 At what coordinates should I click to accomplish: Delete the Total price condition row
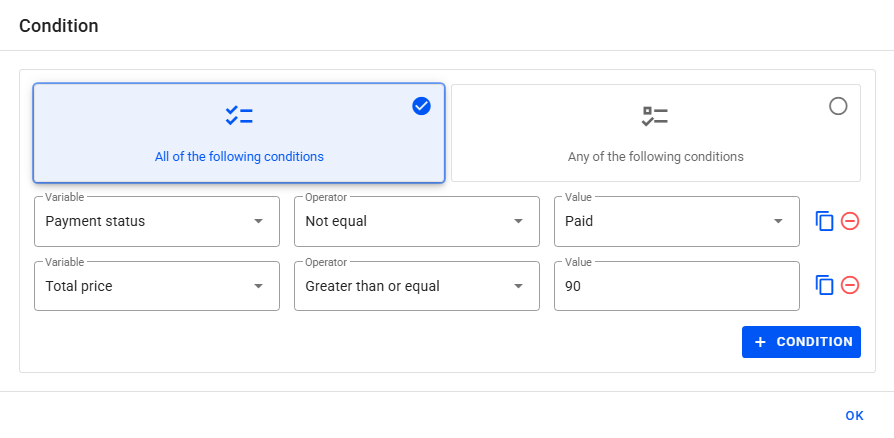(850, 286)
